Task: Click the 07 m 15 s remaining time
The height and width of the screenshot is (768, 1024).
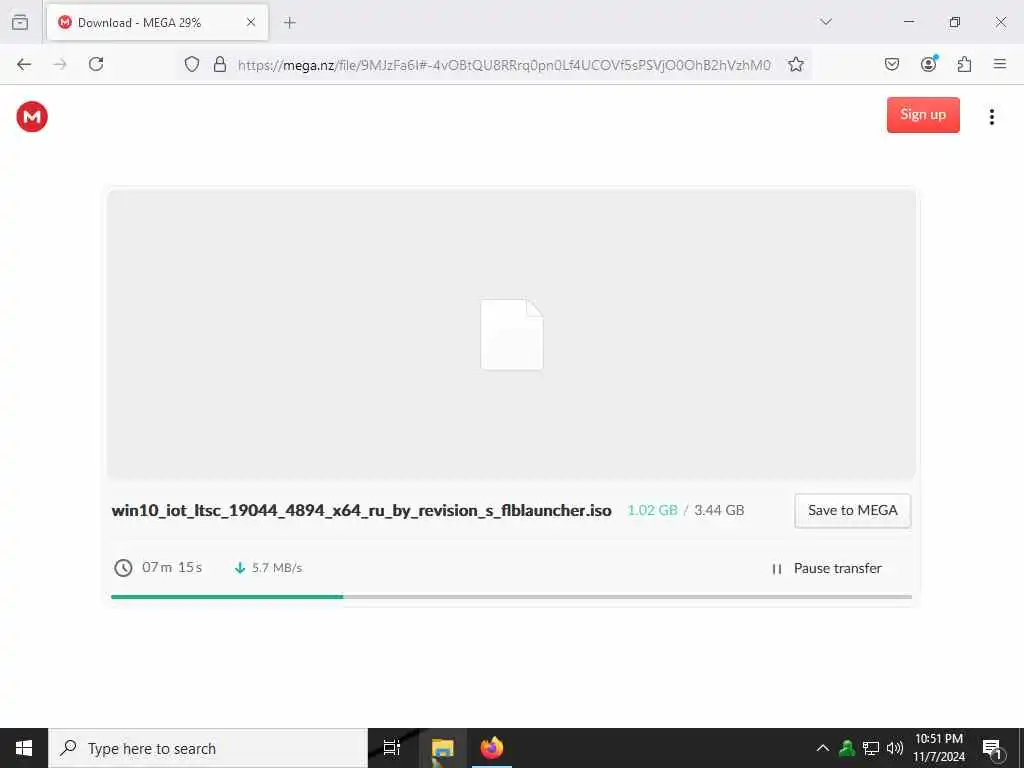Action: tap(172, 567)
